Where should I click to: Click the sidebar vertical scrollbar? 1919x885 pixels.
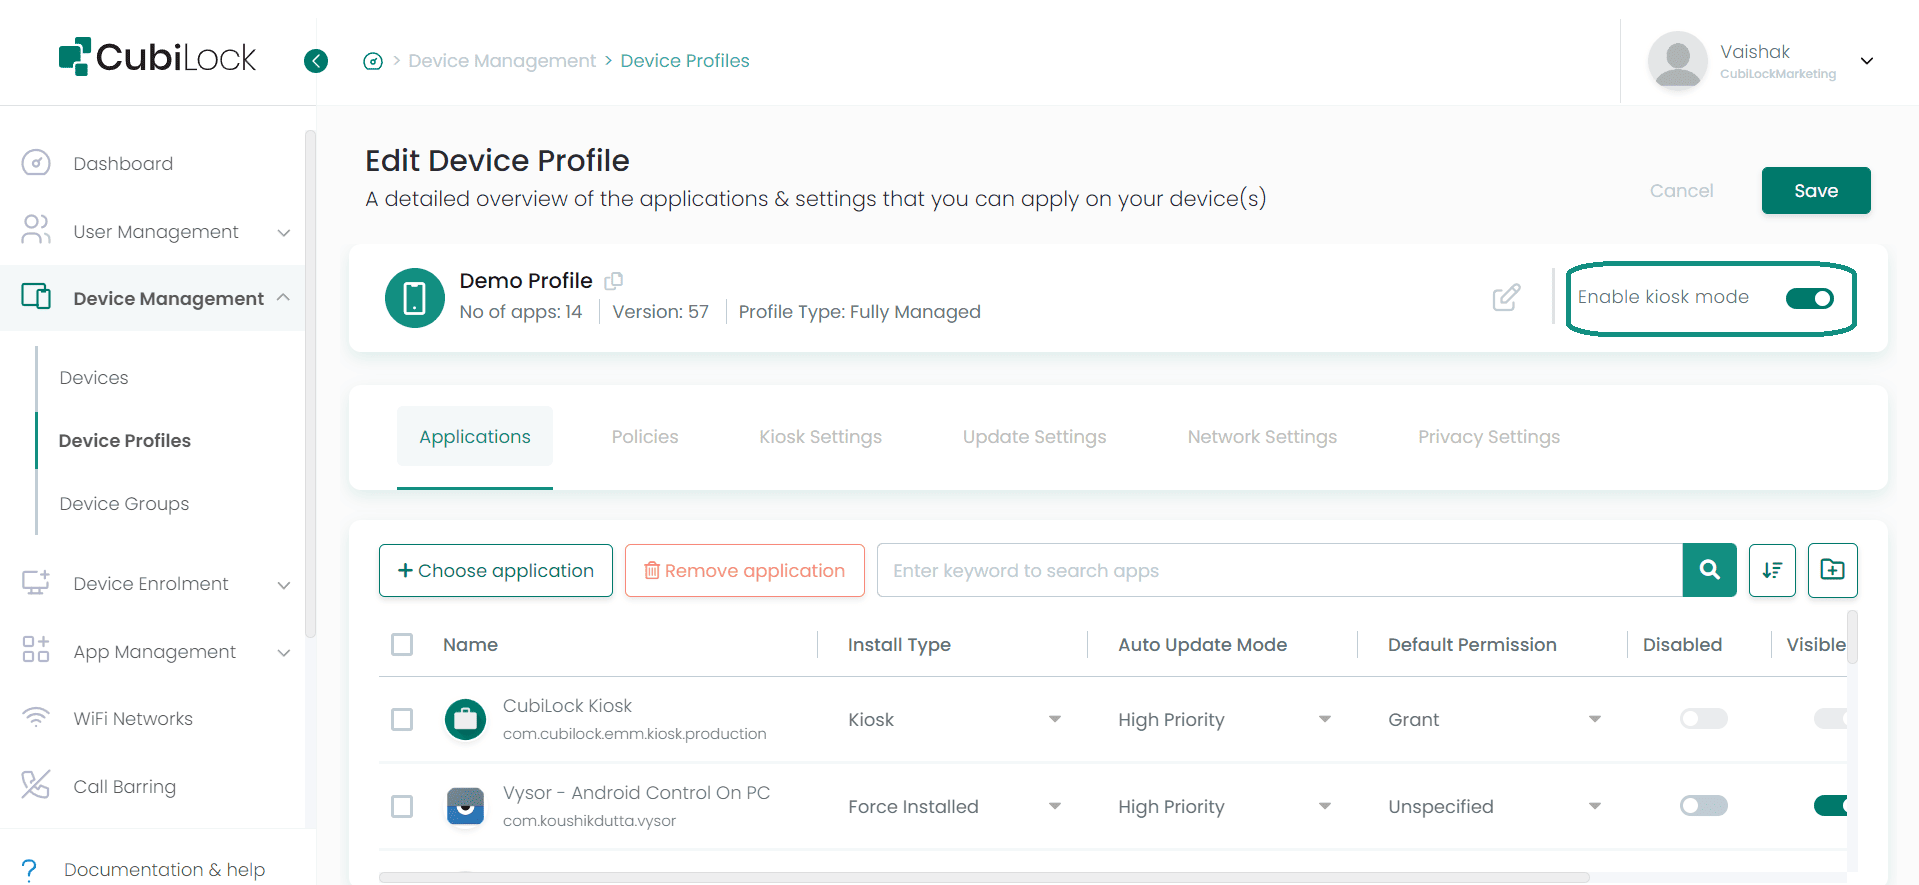[x=310, y=384]
